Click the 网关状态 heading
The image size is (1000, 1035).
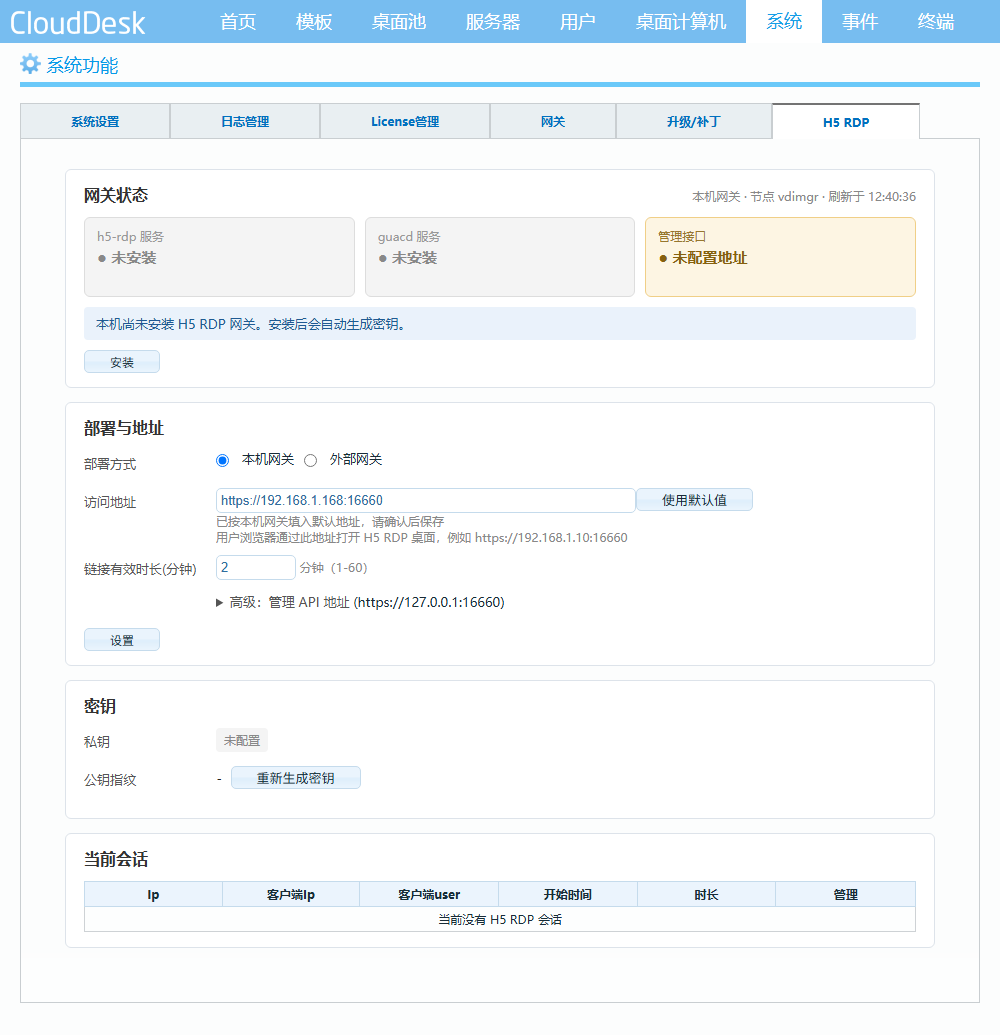point(116,195)
